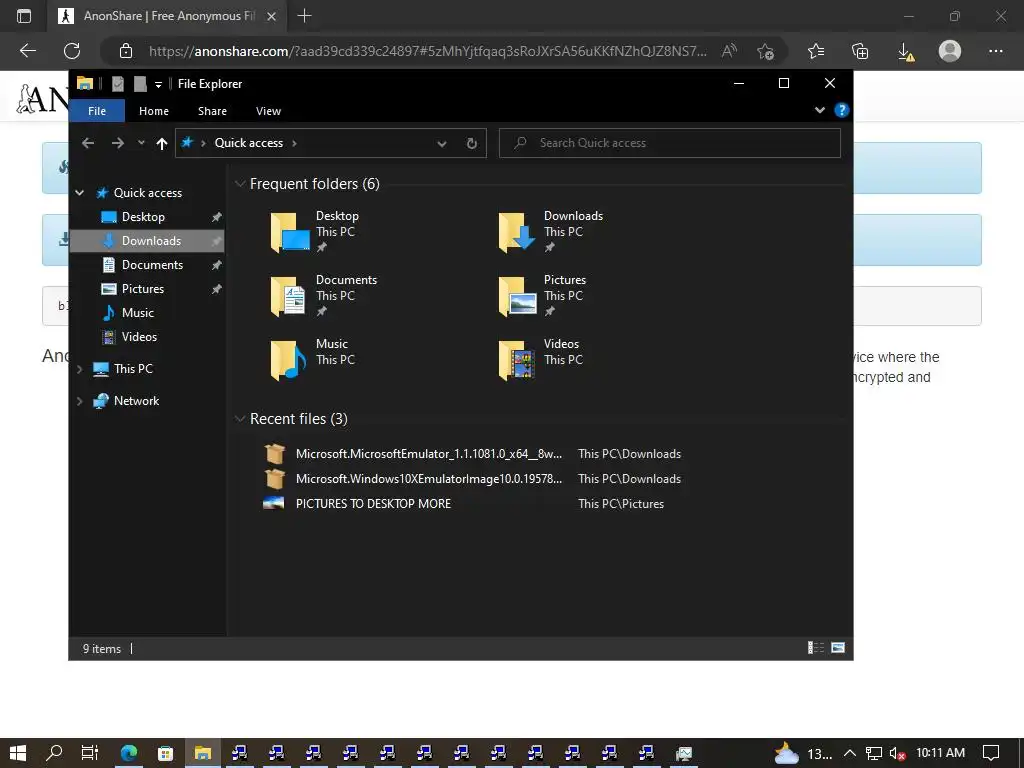
Task: Toggle Read aloud icon in Edge address bar
Action: click(729, 51)
